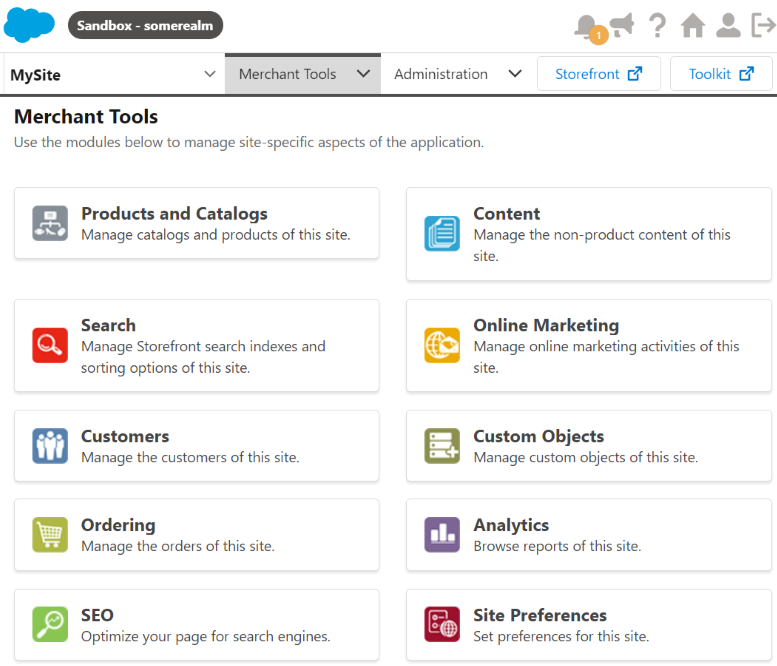Click the SEO green magnifier icon
The image size is (777, 666).
(x=50, y=624)
